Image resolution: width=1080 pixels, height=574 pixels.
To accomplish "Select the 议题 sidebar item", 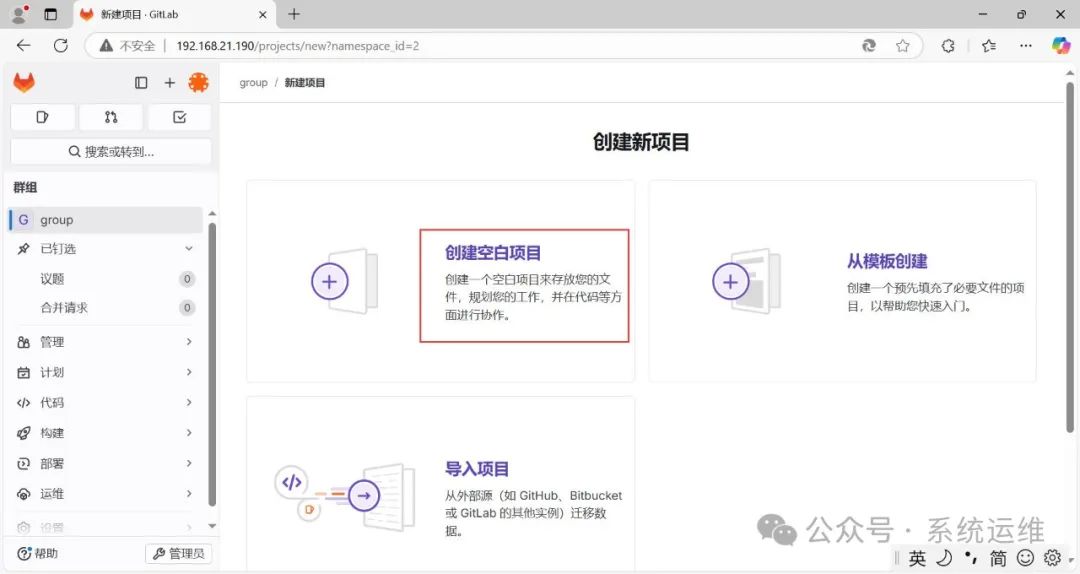I will pyautogui.click(x=52, y=279).
